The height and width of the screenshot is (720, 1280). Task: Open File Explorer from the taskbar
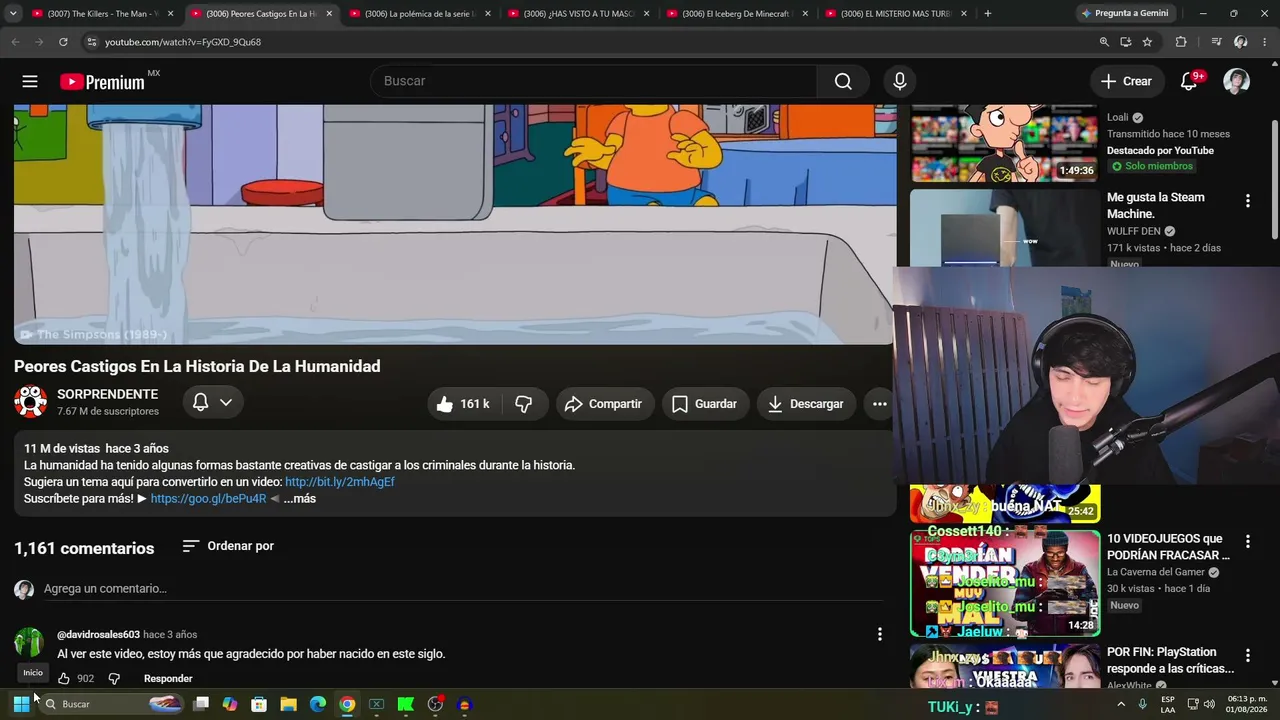(x=288, y=704)
